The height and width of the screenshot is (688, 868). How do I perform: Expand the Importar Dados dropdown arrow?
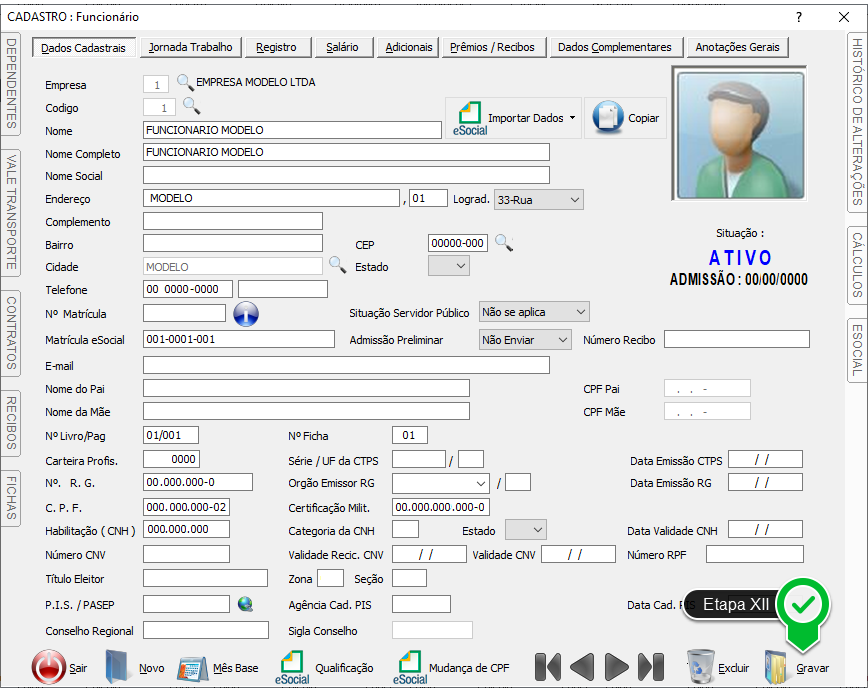pyautogui.click(x=572, y=118)
